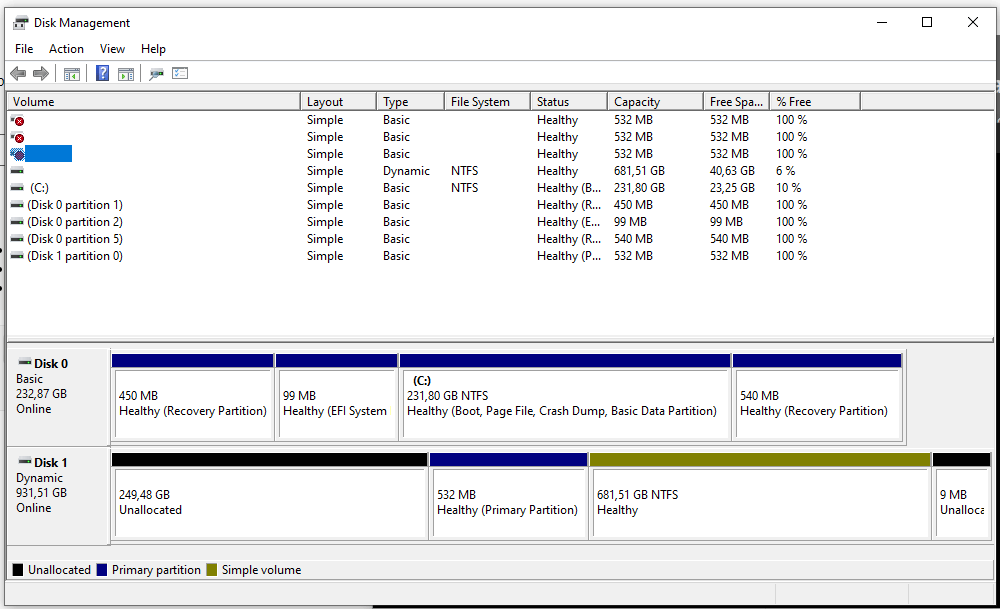Select the 9 MB Unallocated block on Disk 1
The height and width of the screenshot is (609, 1000).
[x=961, y=496]
